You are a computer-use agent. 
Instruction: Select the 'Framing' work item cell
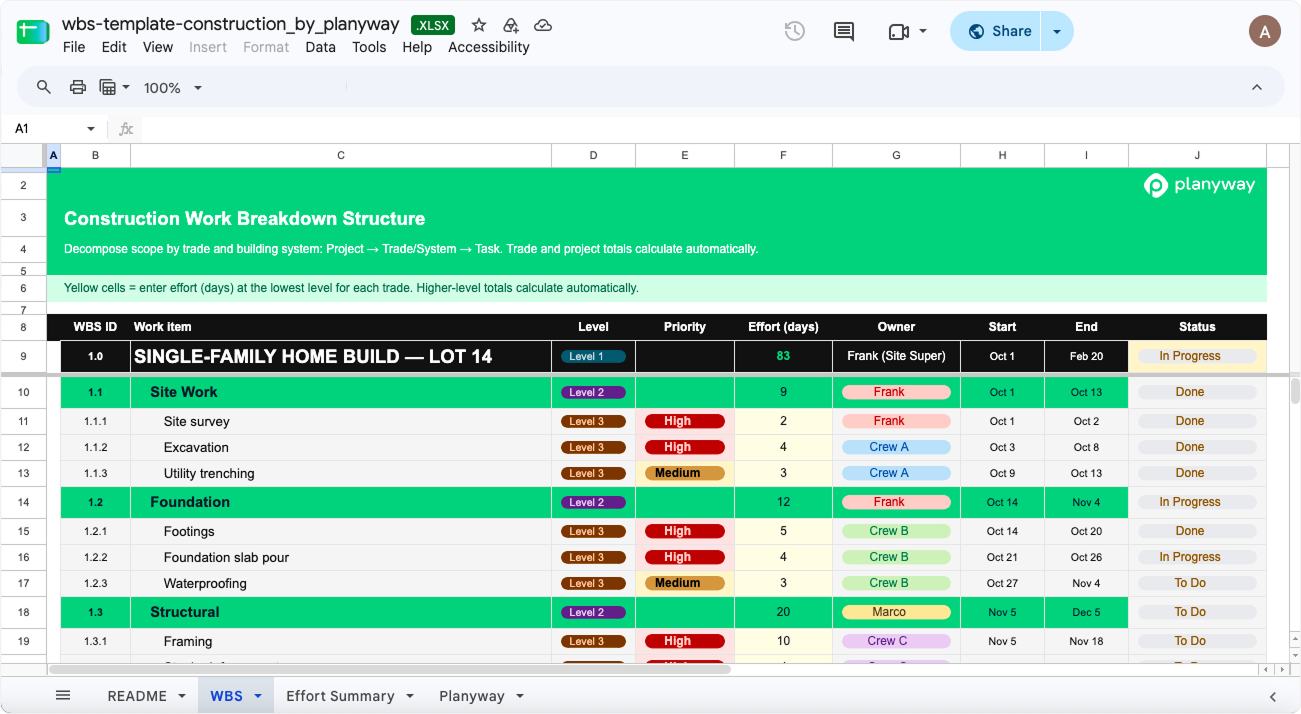[341, 641]
